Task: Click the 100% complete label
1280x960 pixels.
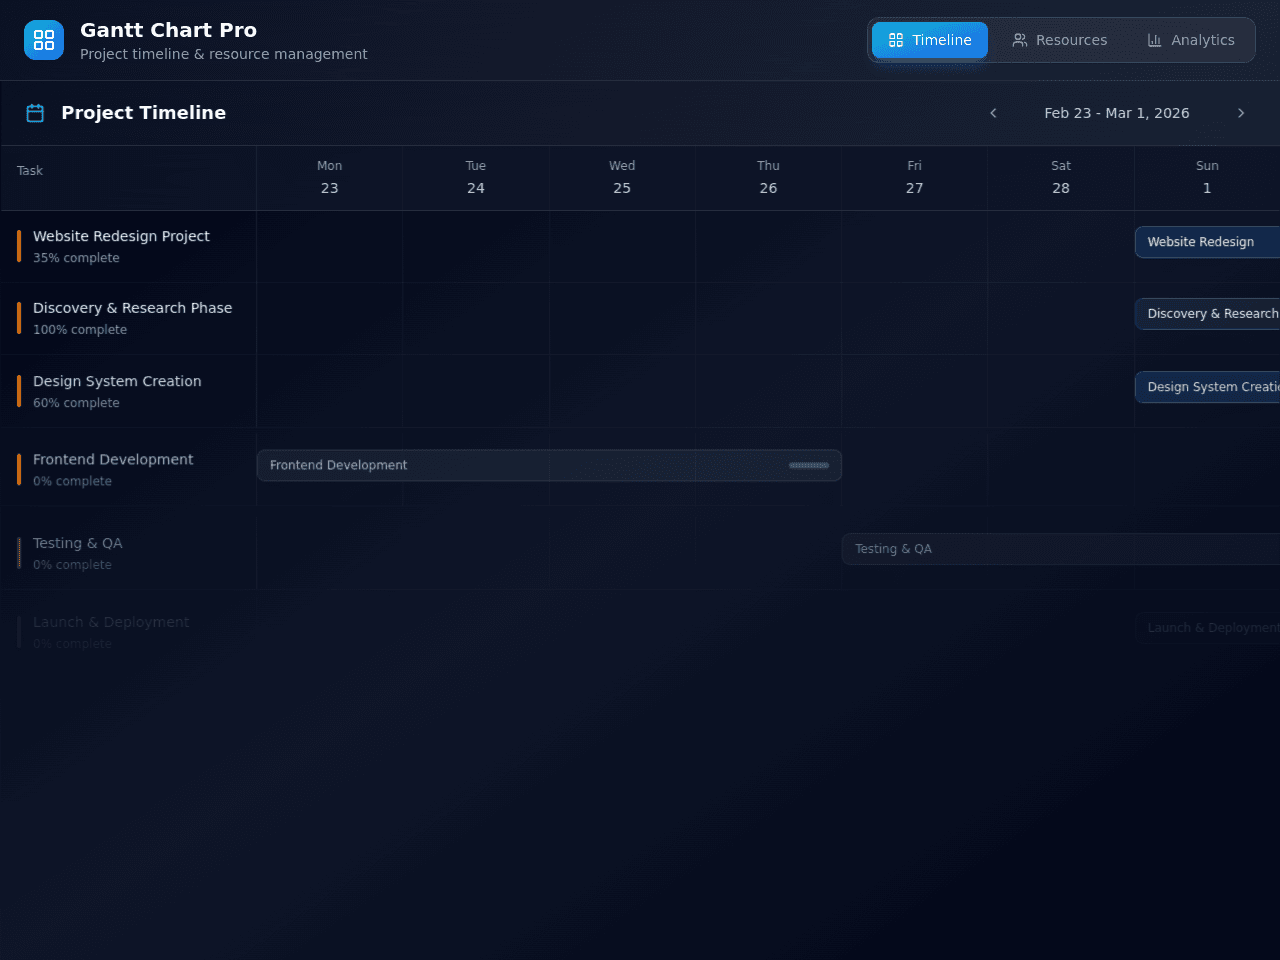Action: (80, 330)
